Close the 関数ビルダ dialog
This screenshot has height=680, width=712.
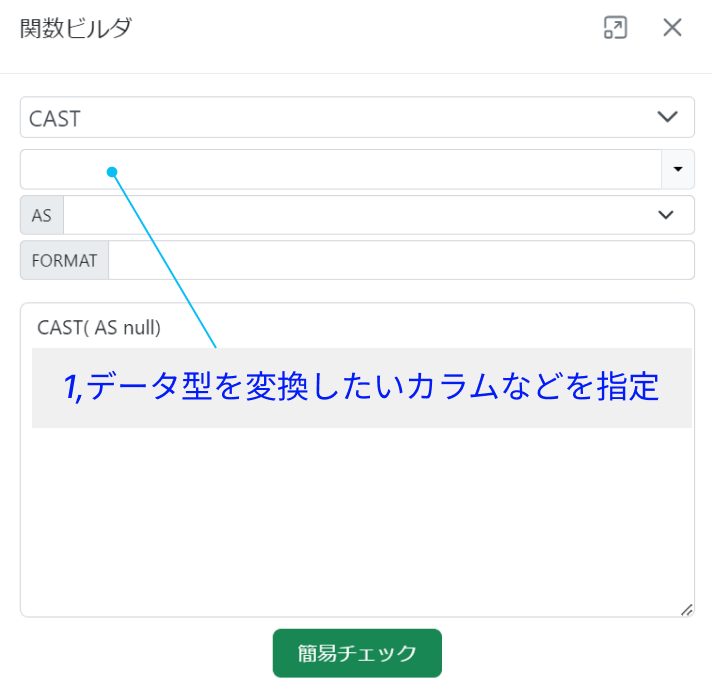pos(672,28)
